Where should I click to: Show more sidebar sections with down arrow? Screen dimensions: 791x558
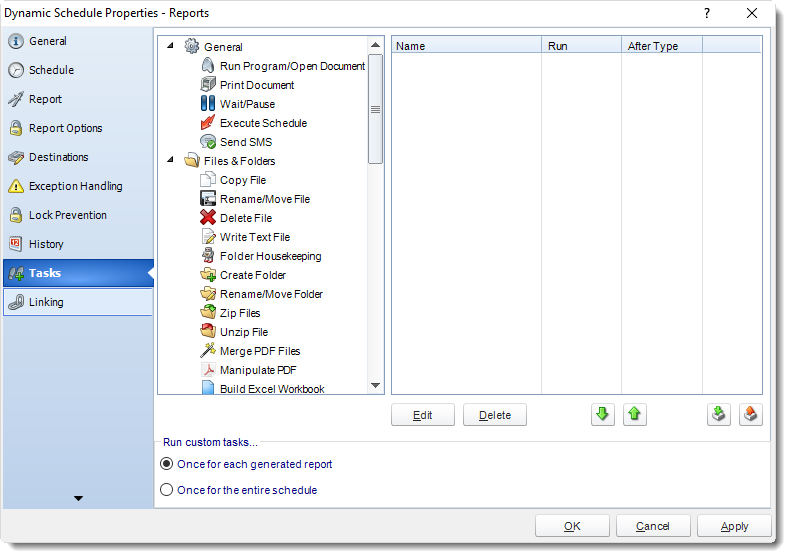(78, 498)
